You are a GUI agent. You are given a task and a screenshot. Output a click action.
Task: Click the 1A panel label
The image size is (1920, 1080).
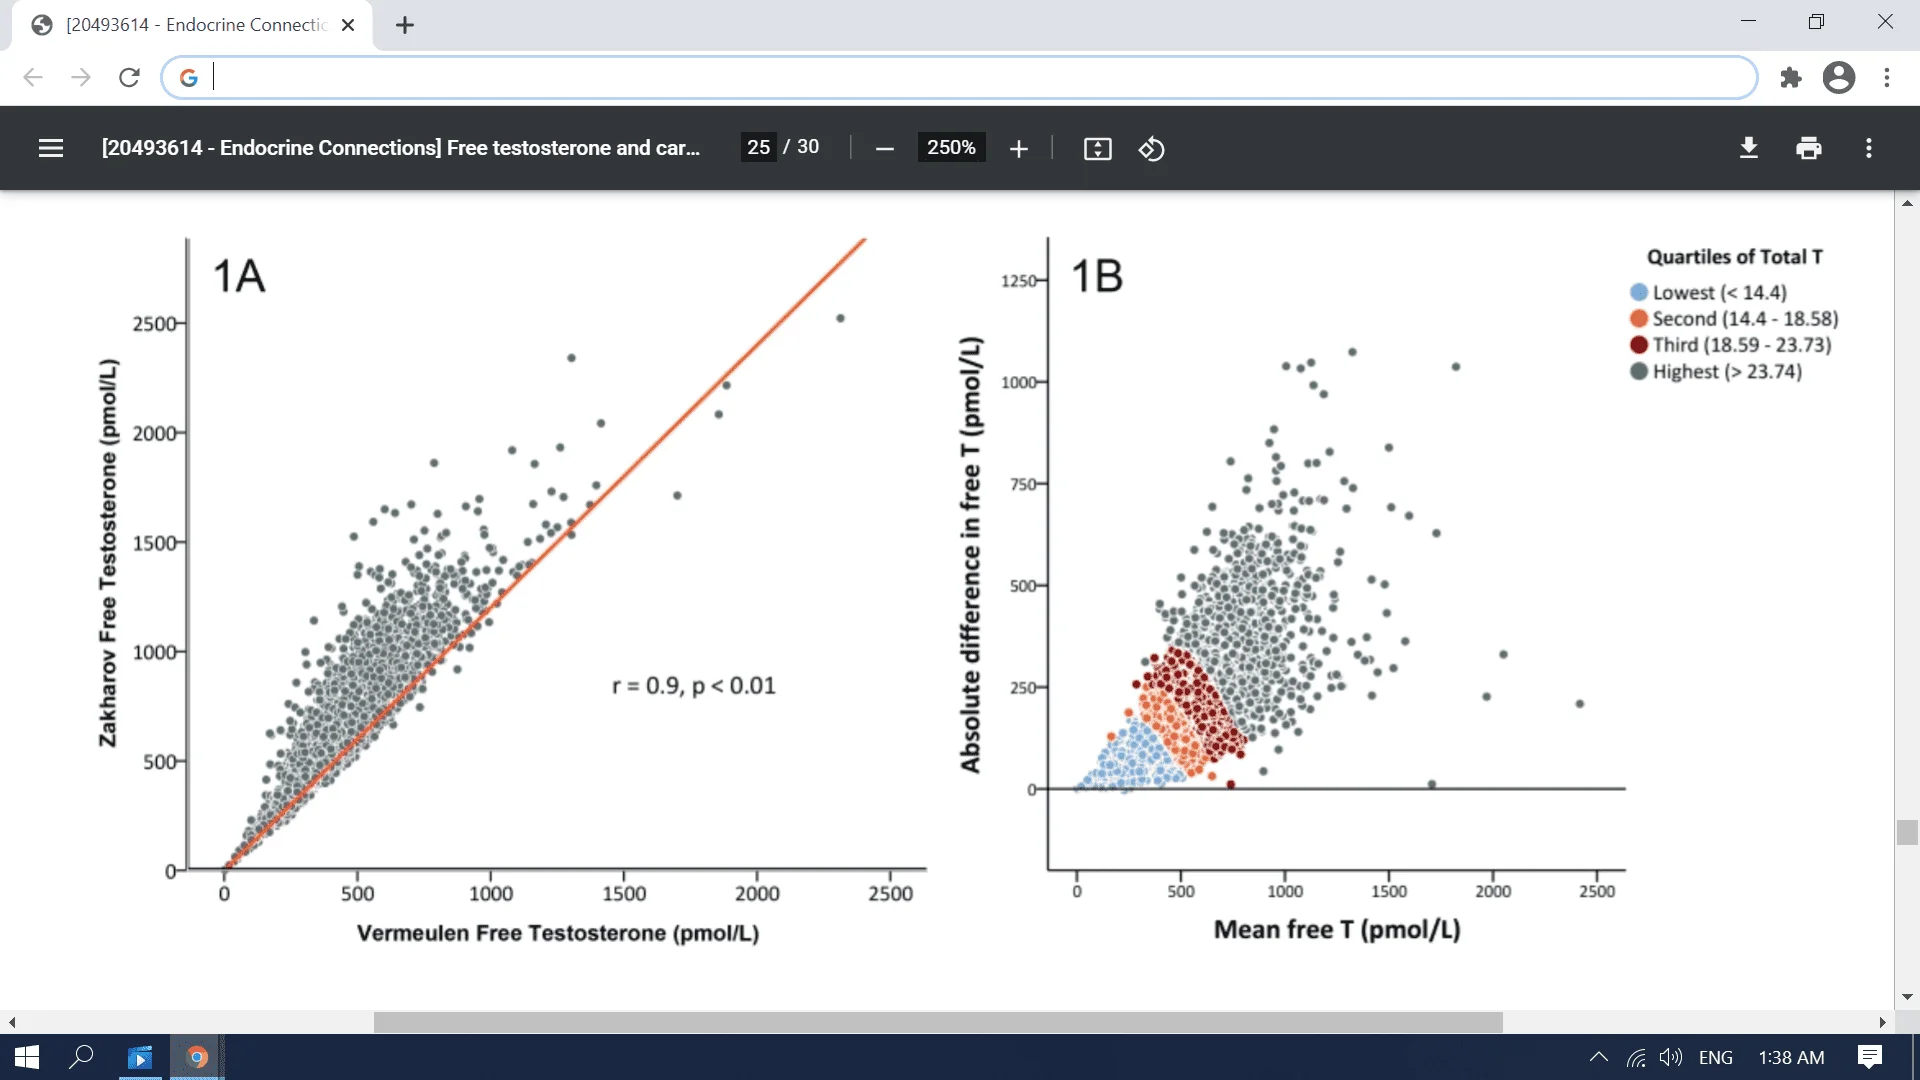click(x=239, y=276)
